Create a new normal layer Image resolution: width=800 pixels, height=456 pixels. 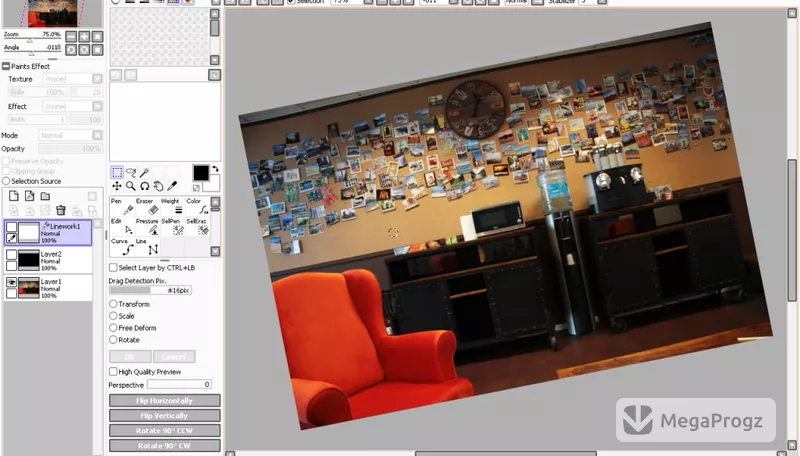coord(14,196)
